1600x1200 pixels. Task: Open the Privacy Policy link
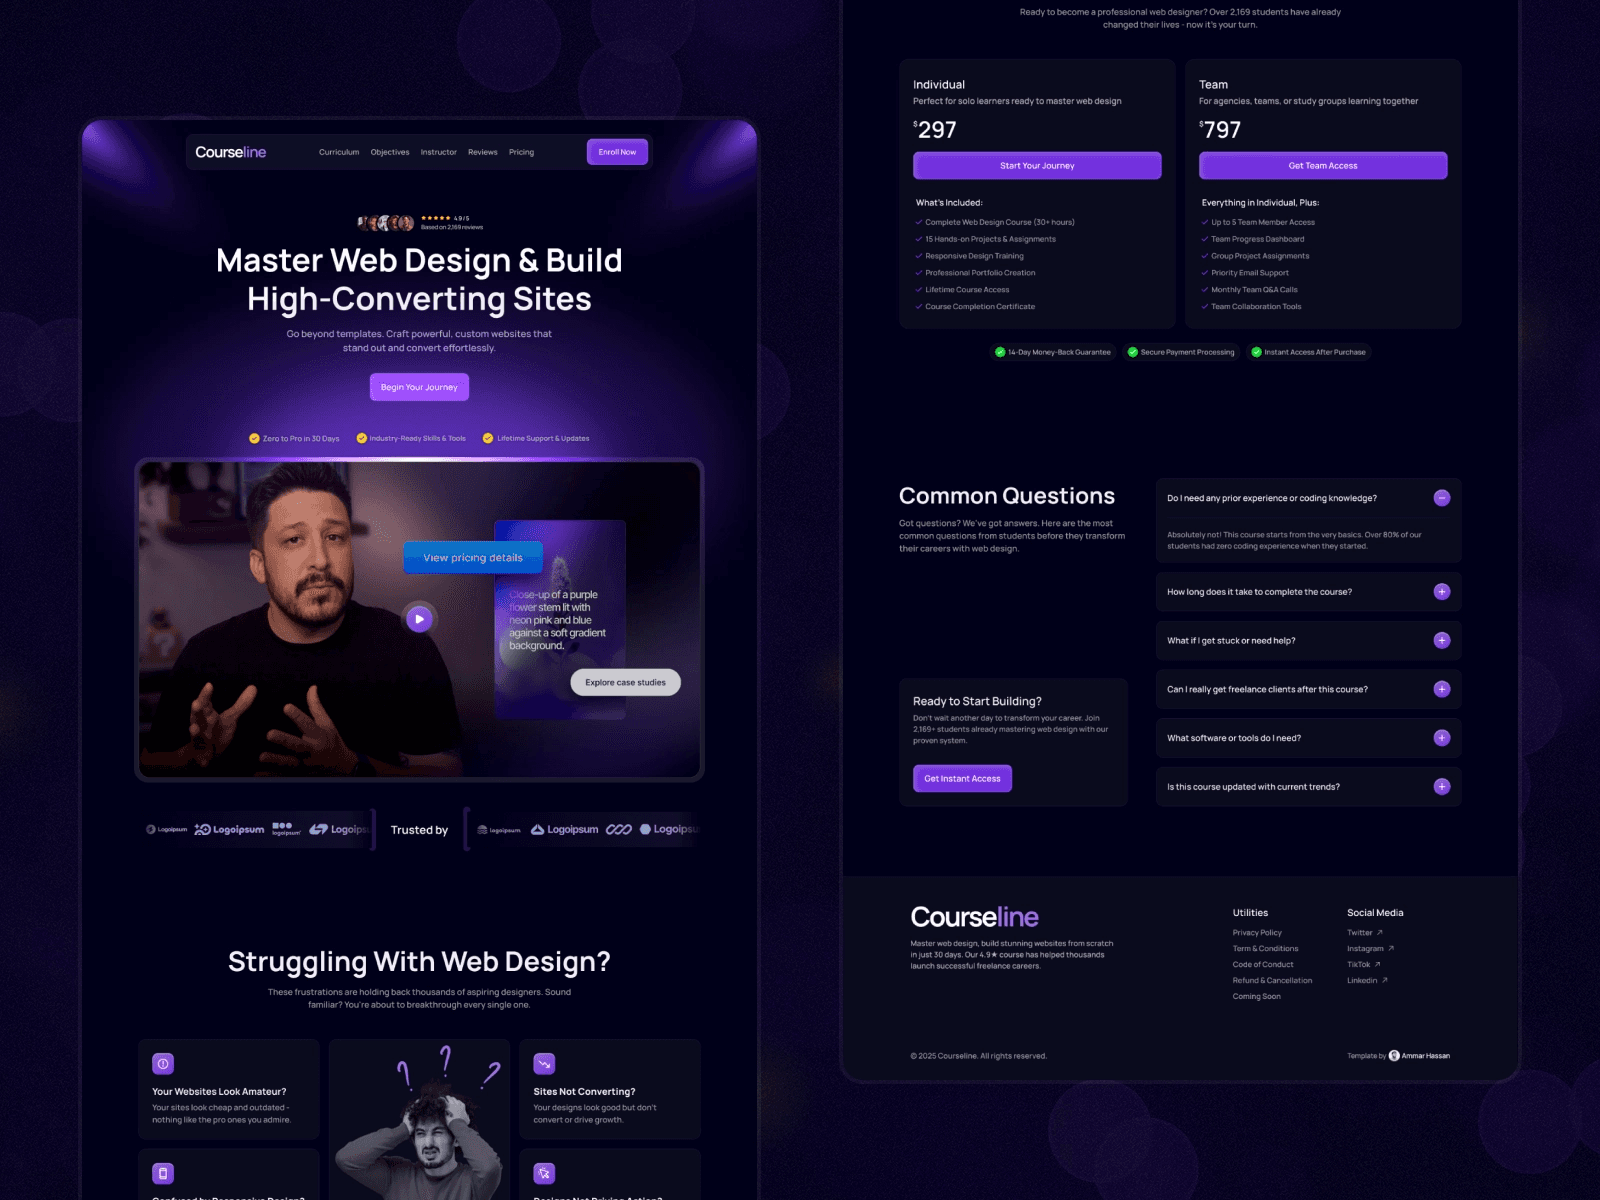click(1256, 932)
